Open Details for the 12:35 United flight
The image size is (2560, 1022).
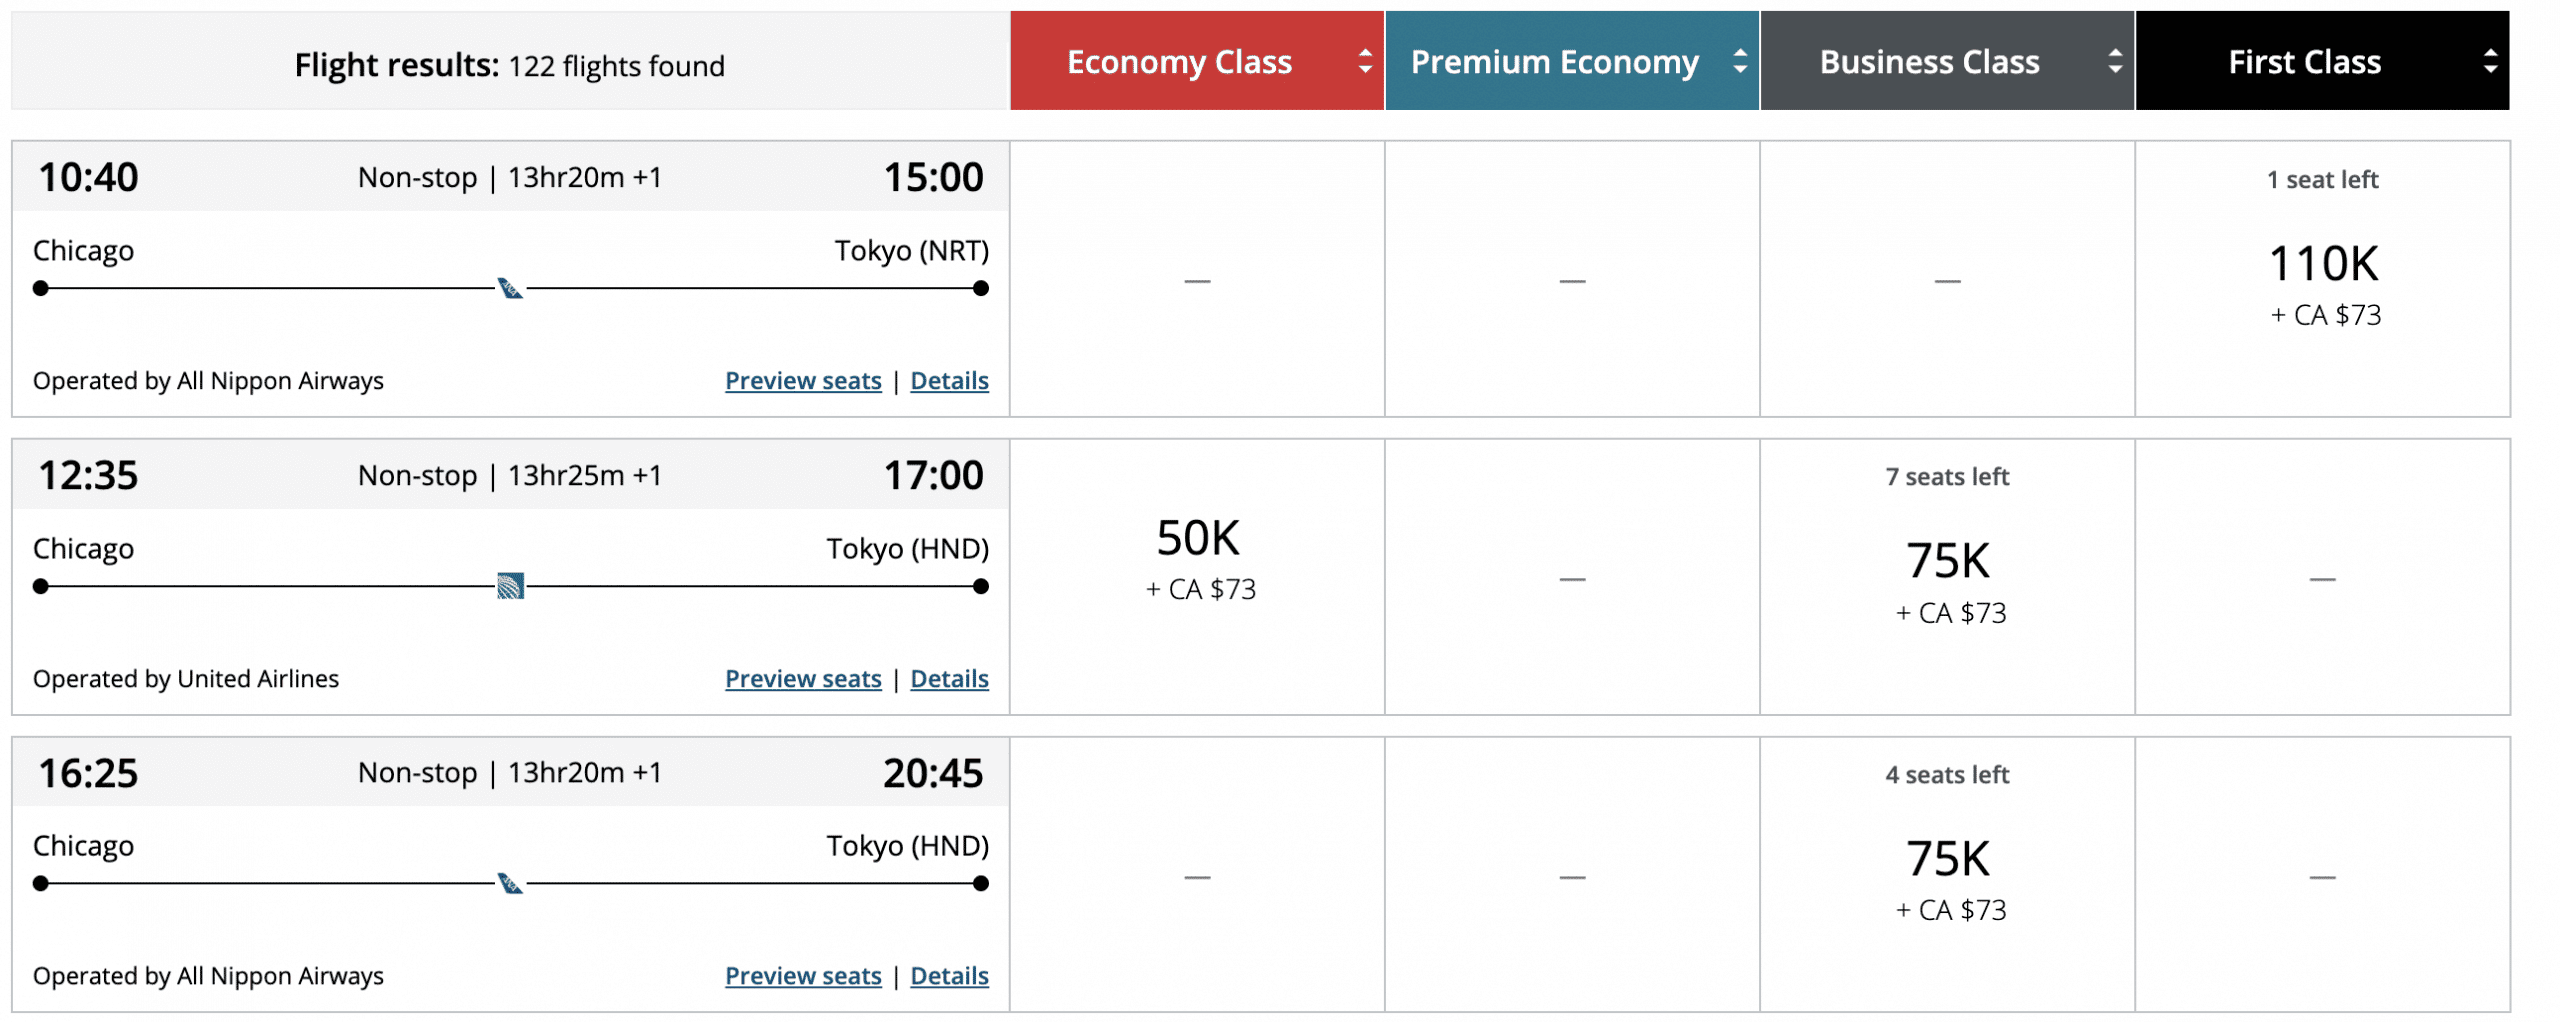[949, 679]
